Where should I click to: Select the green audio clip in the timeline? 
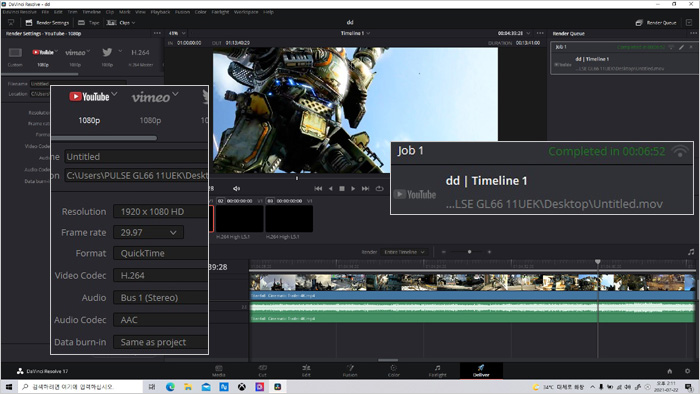472,312
